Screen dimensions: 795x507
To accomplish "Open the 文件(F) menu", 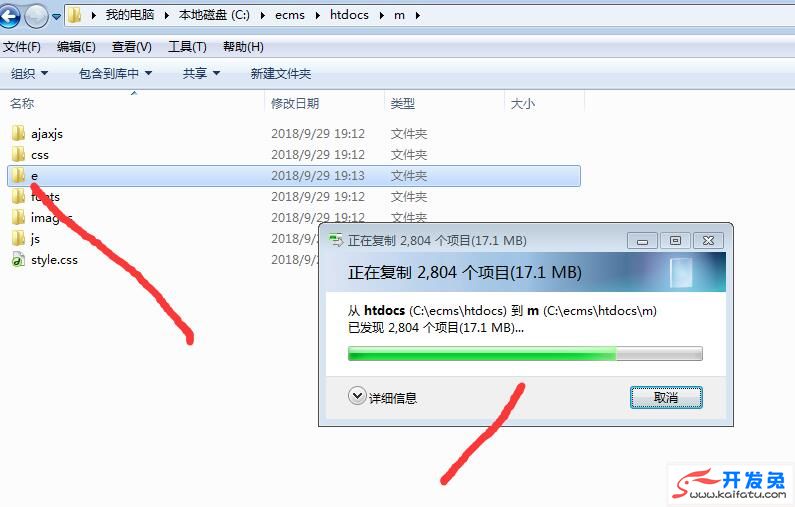I will (x=22, y=47).
